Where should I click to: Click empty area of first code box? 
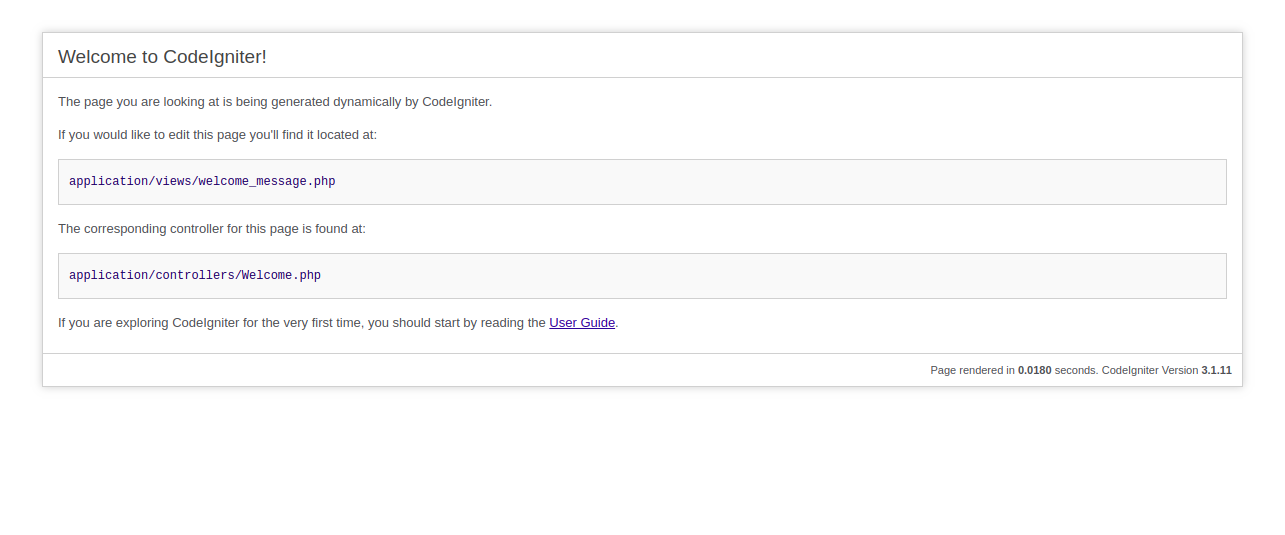[x=780, y=182]
